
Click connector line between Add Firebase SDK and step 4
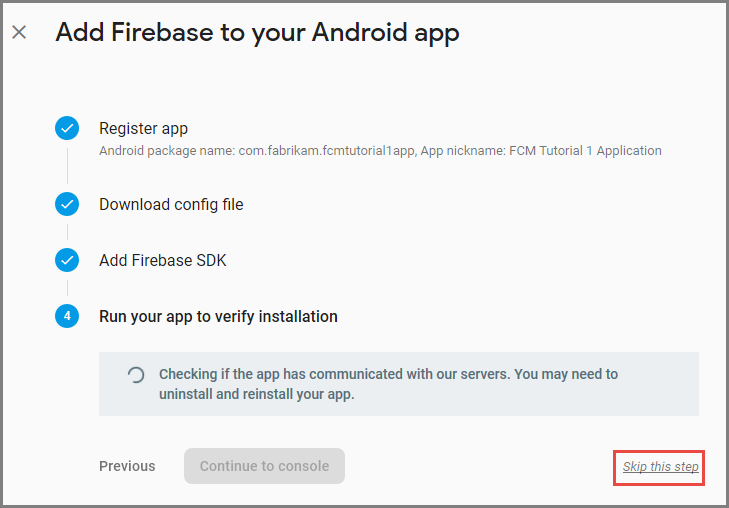[x=67, y=288]
